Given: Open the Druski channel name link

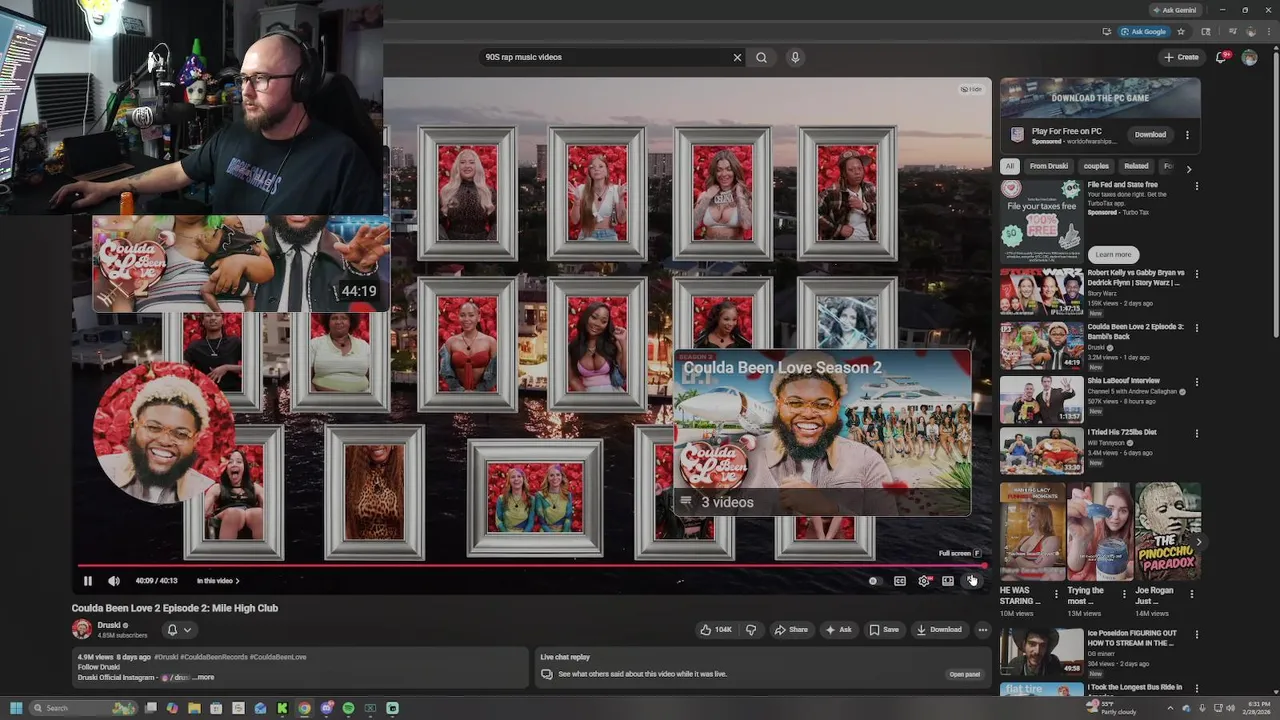Looking at the screenshot, I should tap(109, 625).
